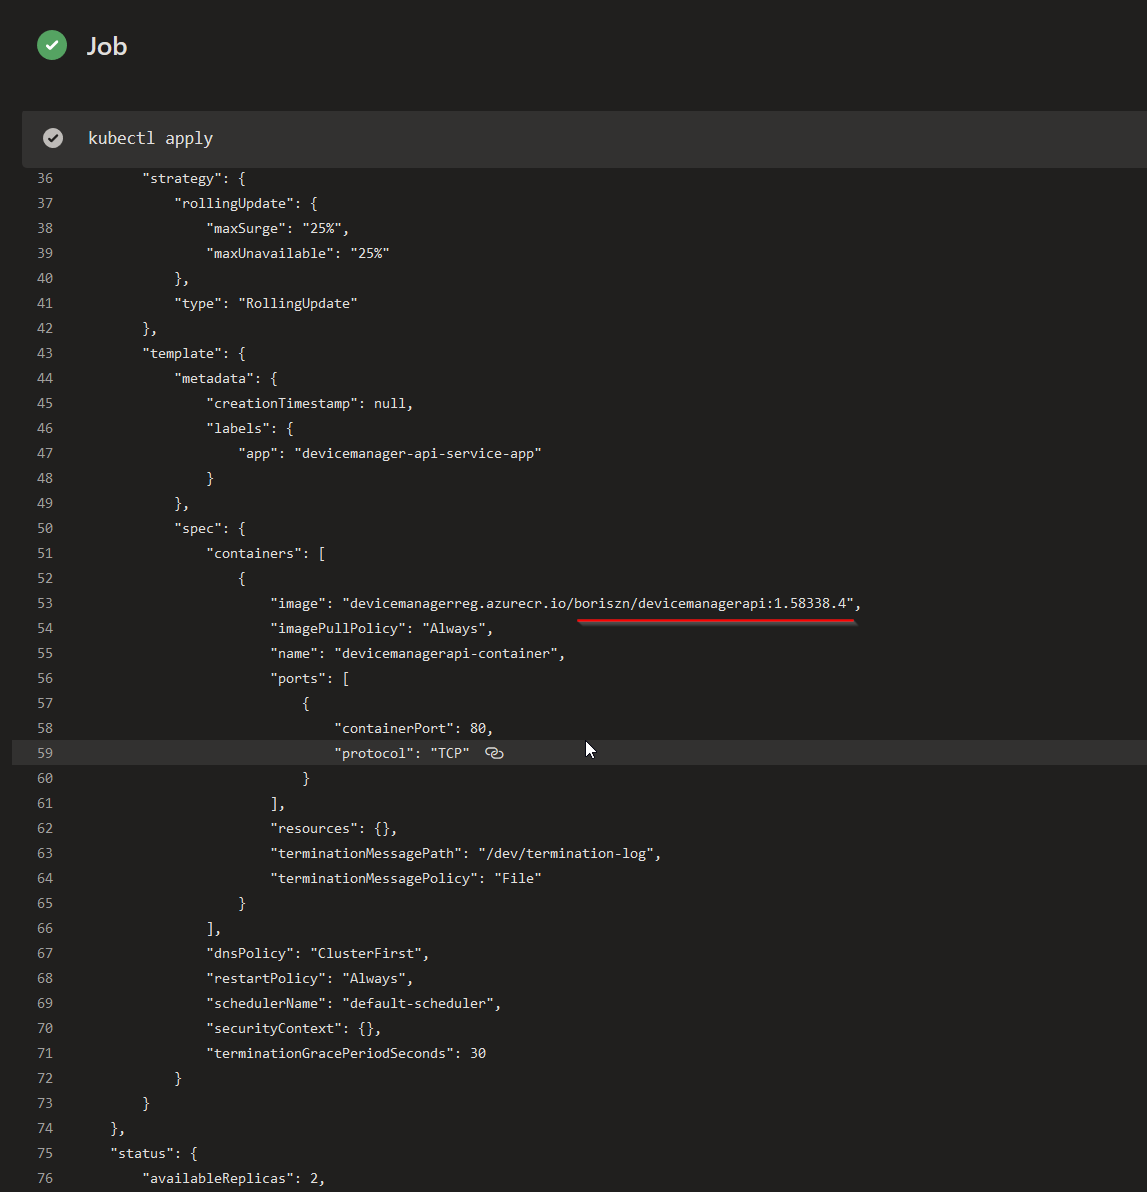Screen dimensions: 1147x1192
Task: Open the Job title heading
Action: [107, 46]
